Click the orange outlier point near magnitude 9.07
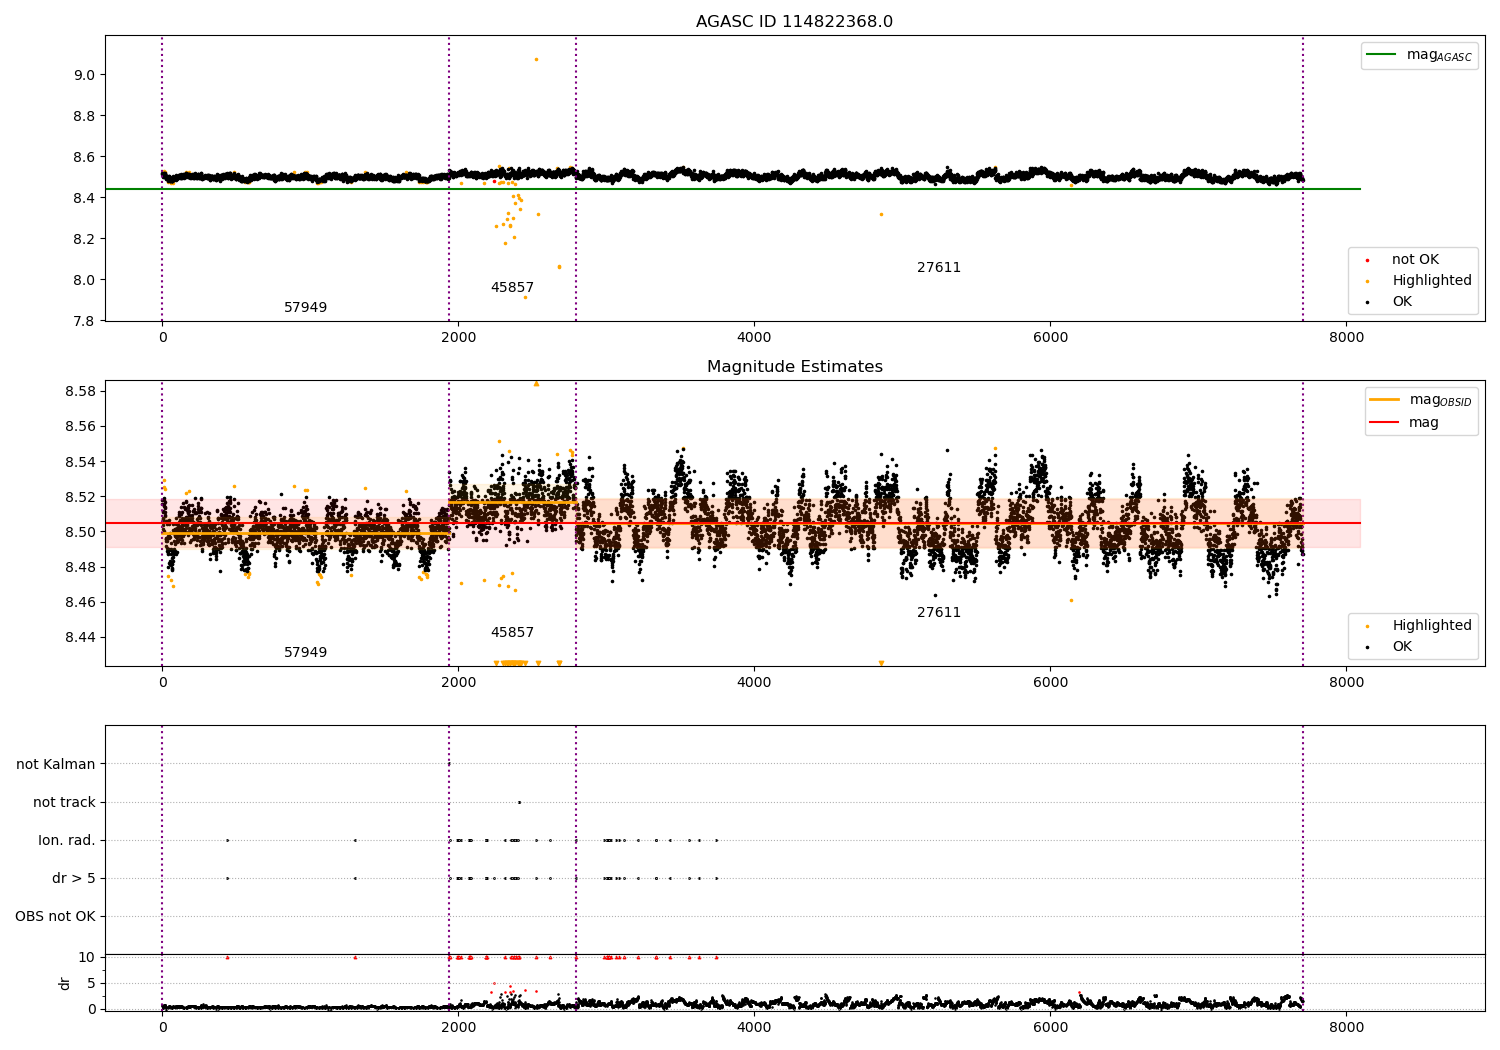1500x1050 pixels. 536,59
